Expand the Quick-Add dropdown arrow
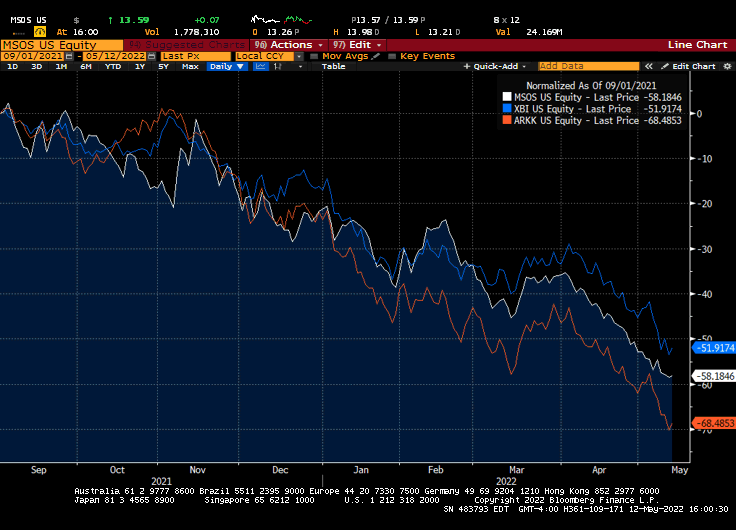736x530 pixels. [x=524, y=67]
